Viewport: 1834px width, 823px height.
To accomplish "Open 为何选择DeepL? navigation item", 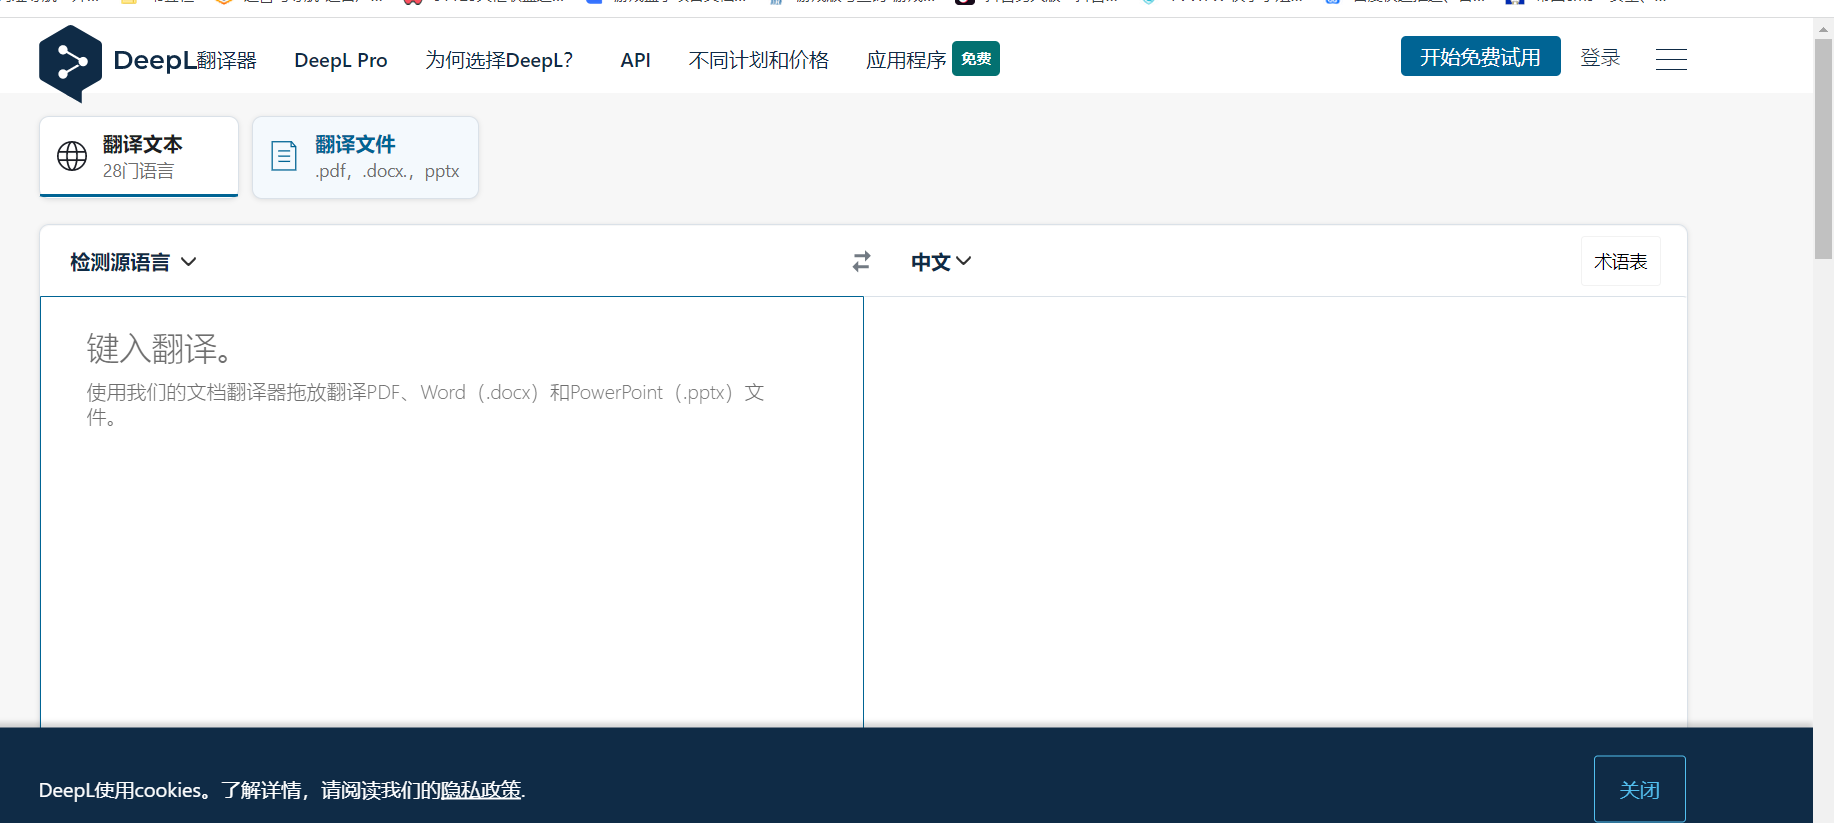I will [x=499, y=60].
